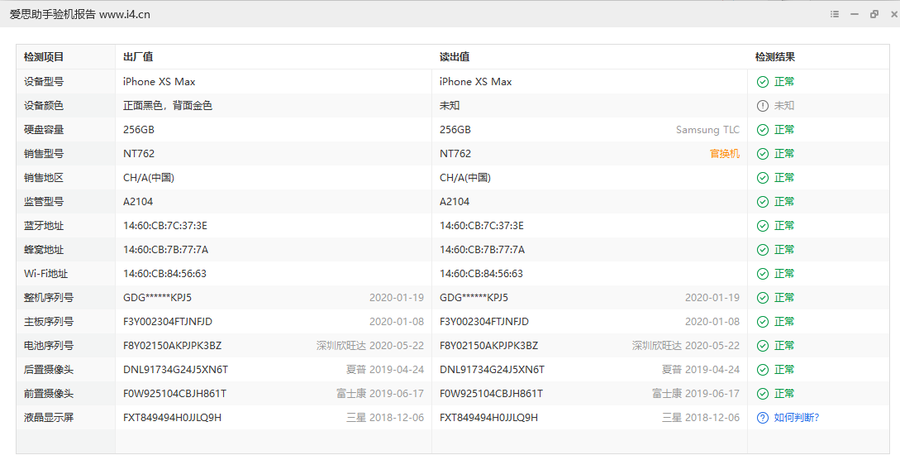Screen dimensions: 900x460
Task: Click read cellular address 14:60:CB:7B:77:7A
Action: coord(482,250)
